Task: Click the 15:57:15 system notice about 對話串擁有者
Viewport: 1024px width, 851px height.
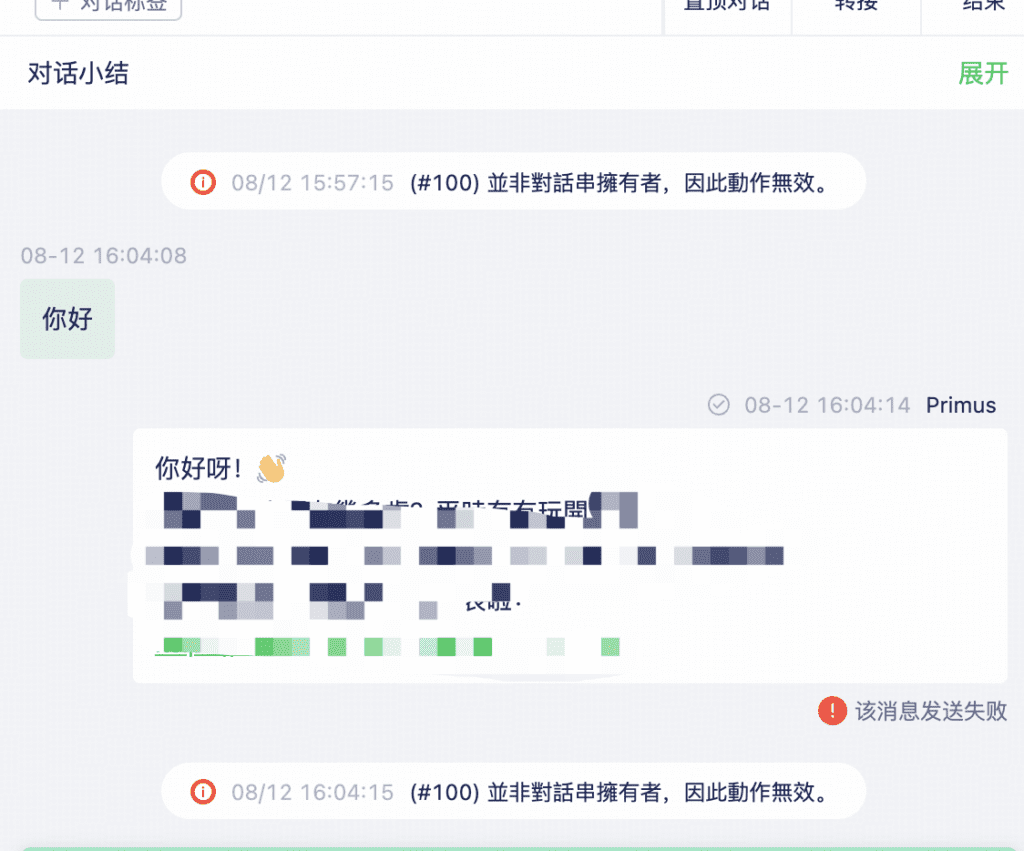Action: point(513,182)
